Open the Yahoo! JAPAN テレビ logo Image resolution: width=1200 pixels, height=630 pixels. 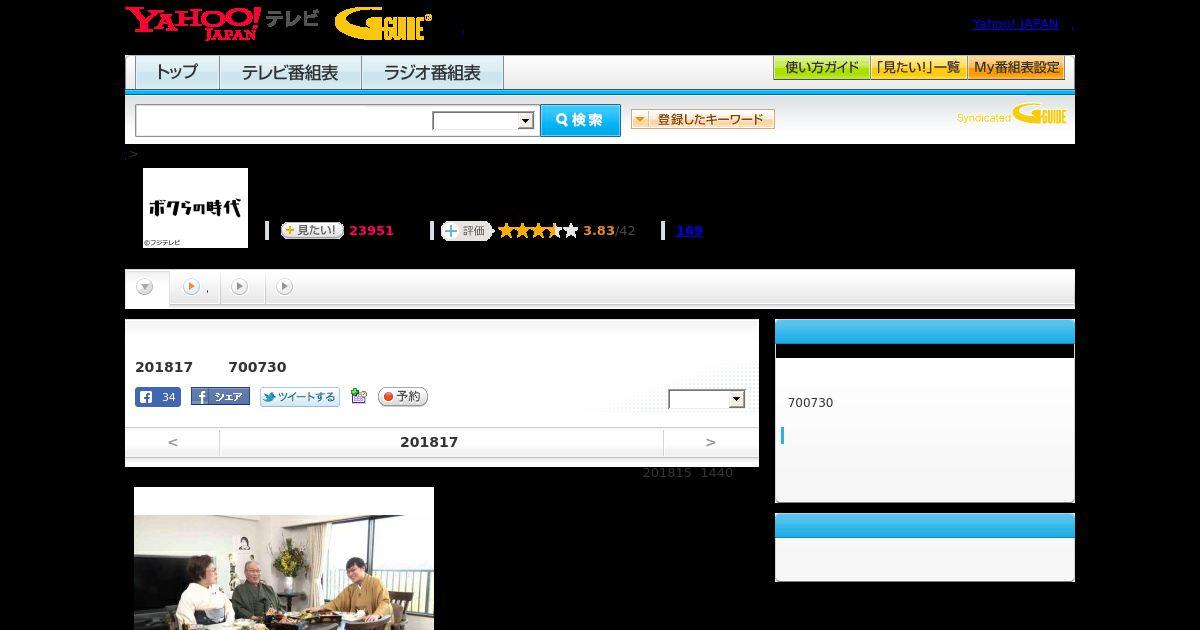[x=222, y=23]
